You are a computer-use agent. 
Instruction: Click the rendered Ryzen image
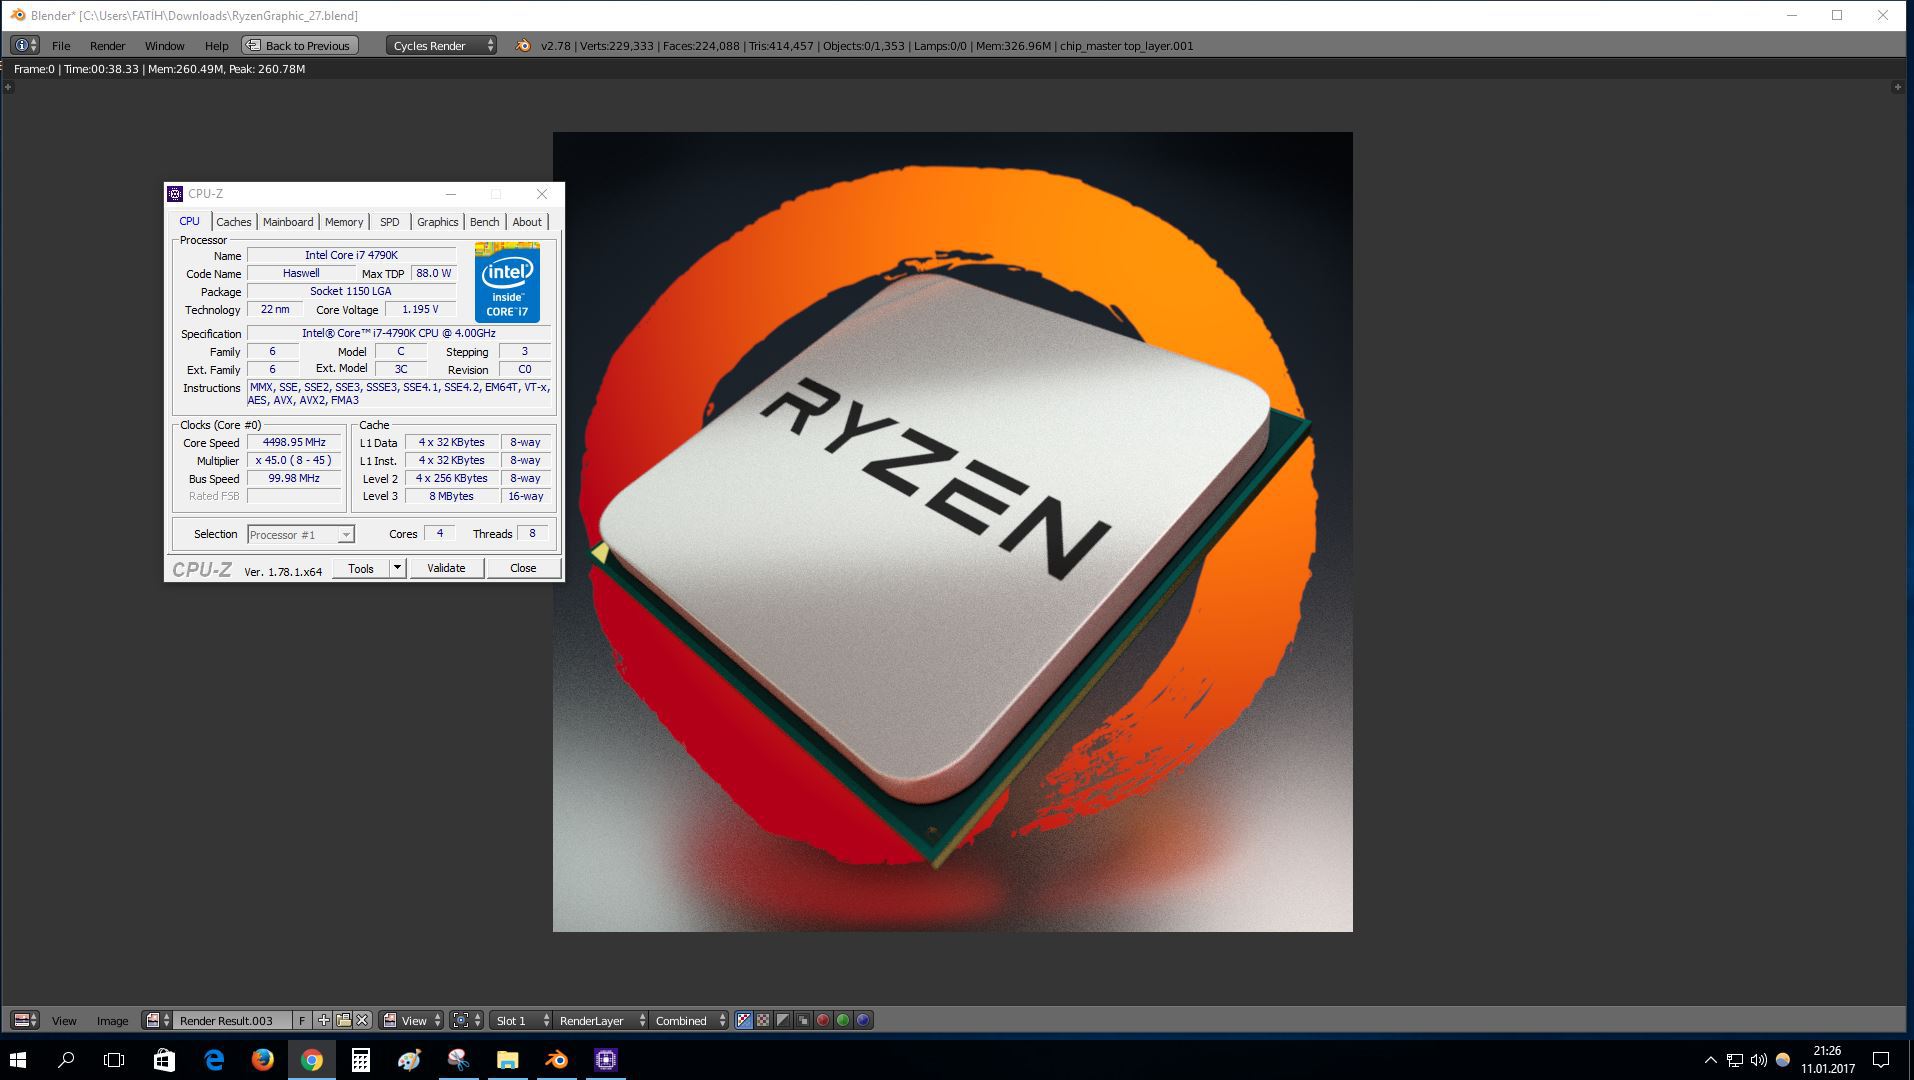tap(952, 532)
